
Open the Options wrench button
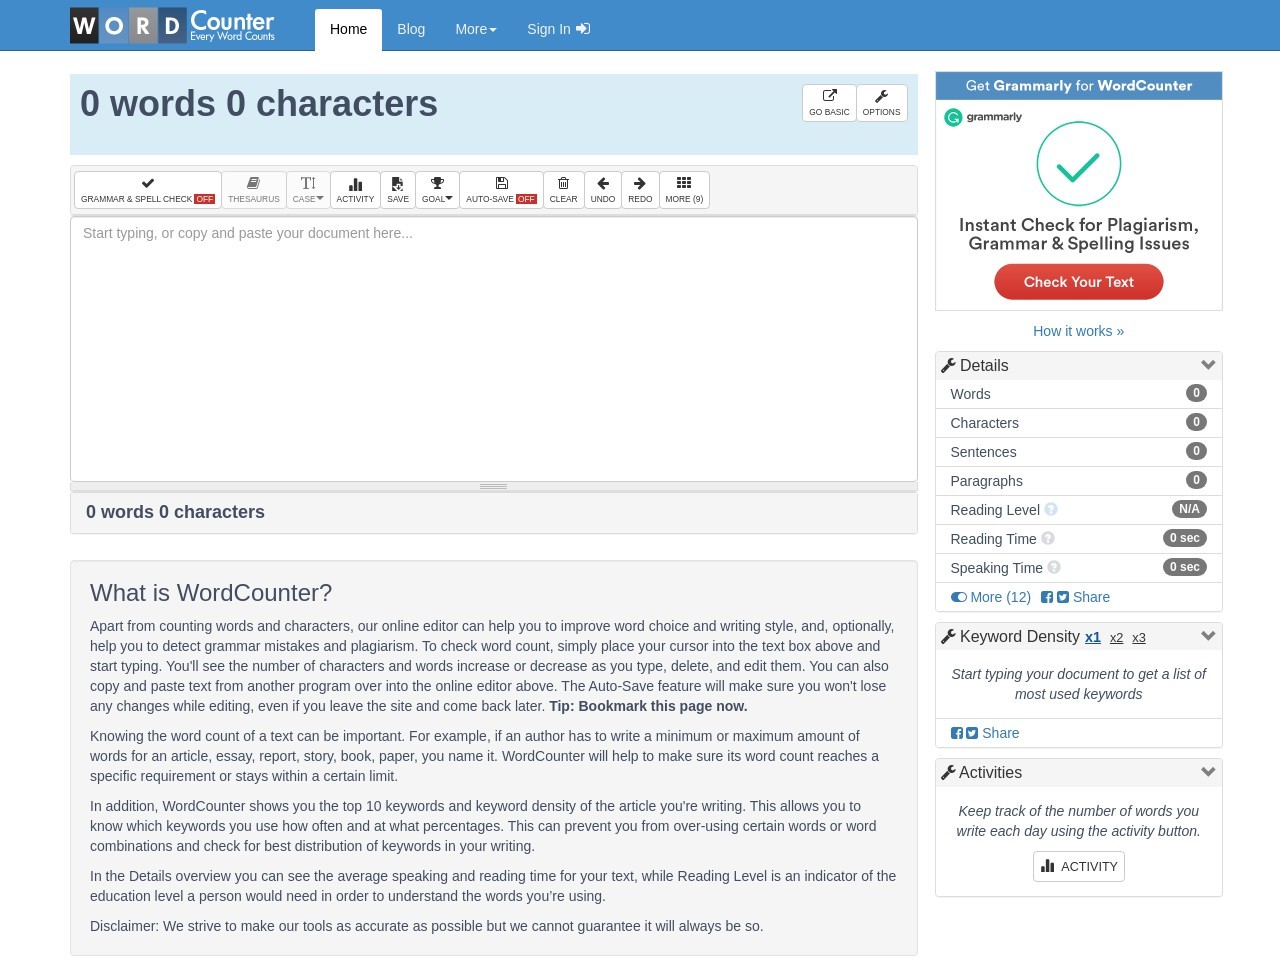click(x=881, y=103)
